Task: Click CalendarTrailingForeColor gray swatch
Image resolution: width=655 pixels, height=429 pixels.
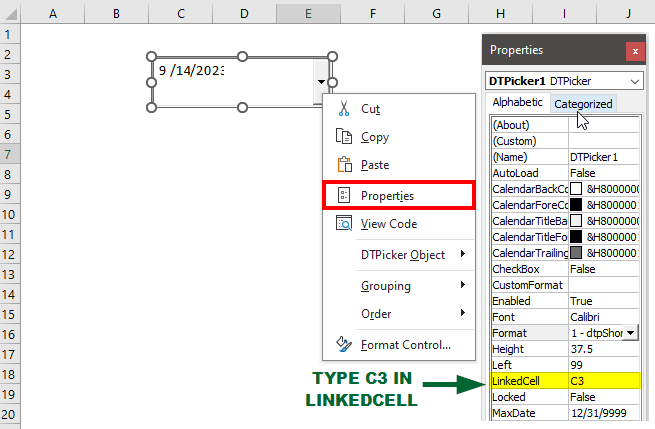Action: click(576, 253)
